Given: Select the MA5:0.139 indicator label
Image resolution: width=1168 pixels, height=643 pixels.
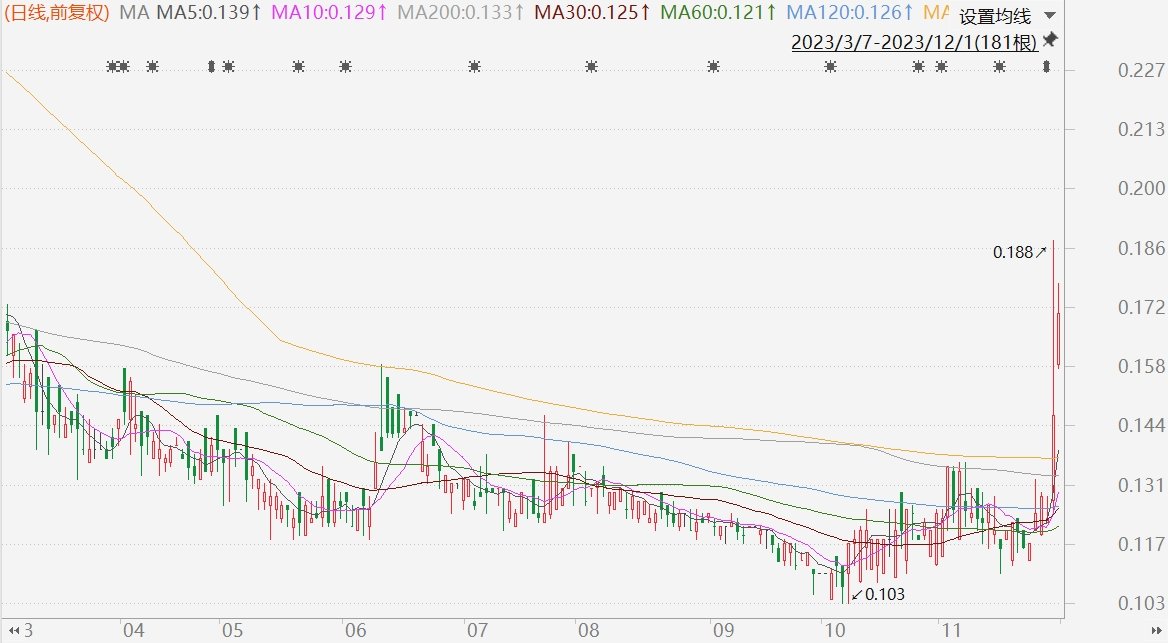Looking at the screenshot, I should pos(209,12).
